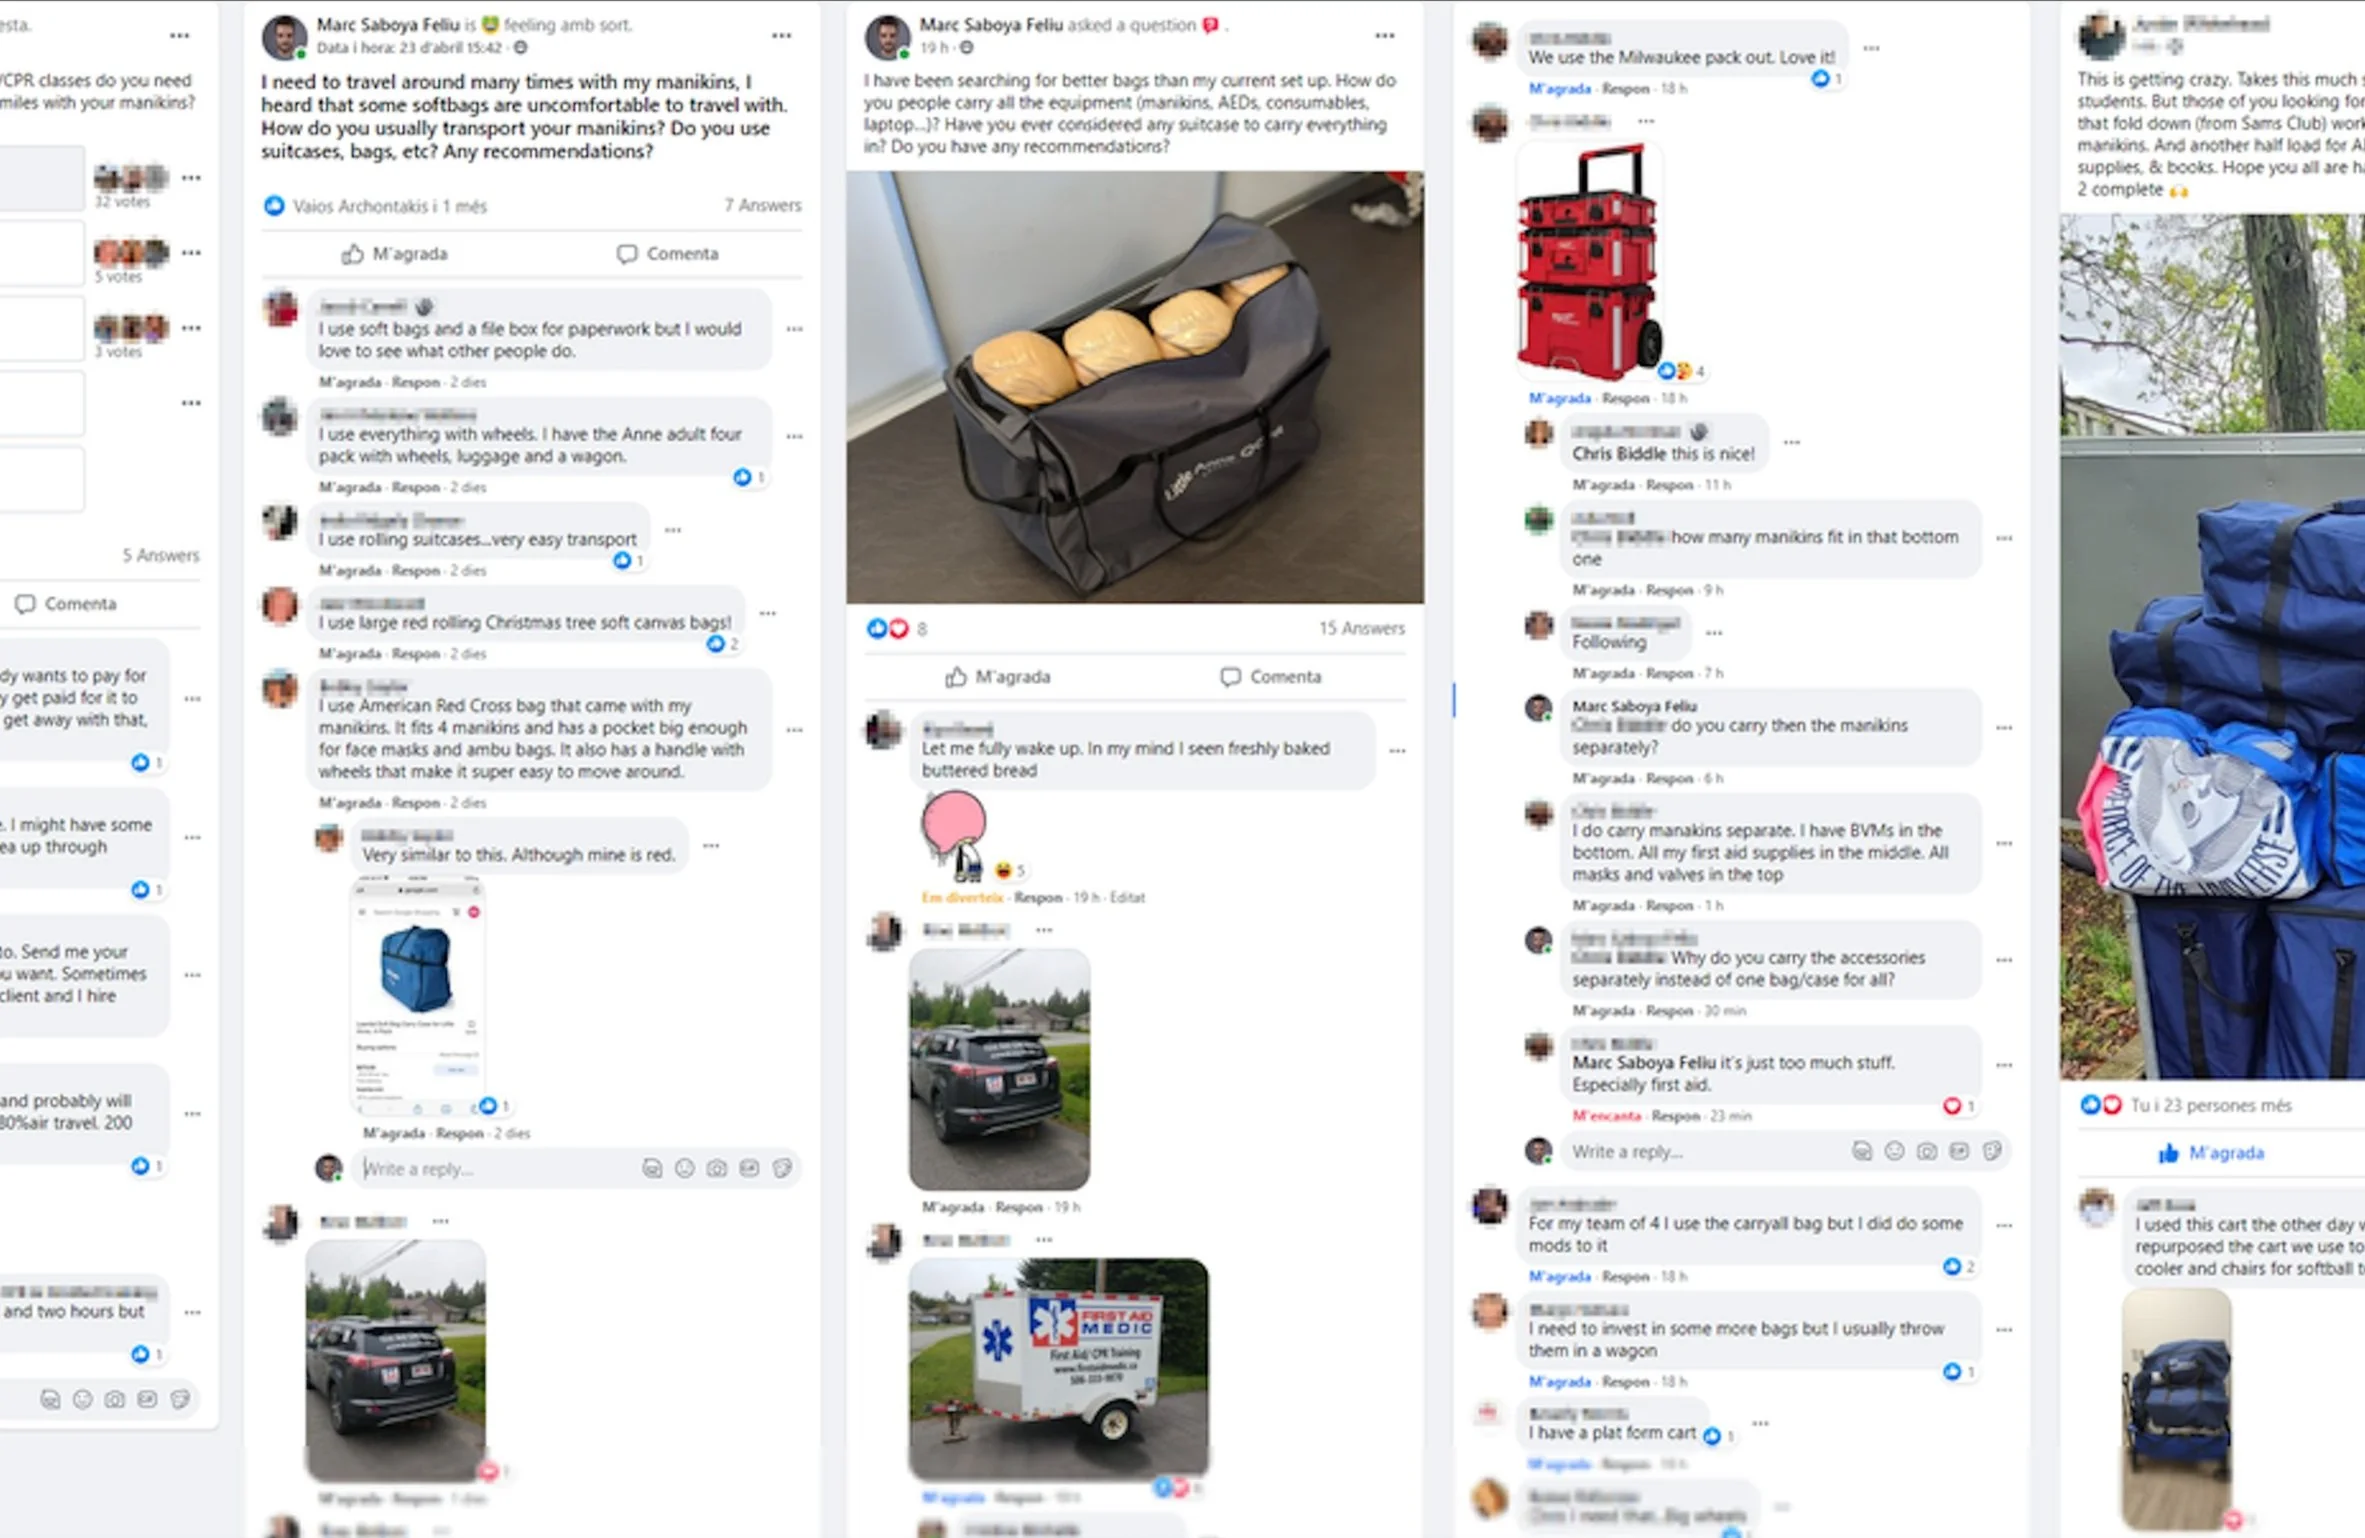
Task: Open the options menu of the bag photo post
Action: coord(1384,35)
